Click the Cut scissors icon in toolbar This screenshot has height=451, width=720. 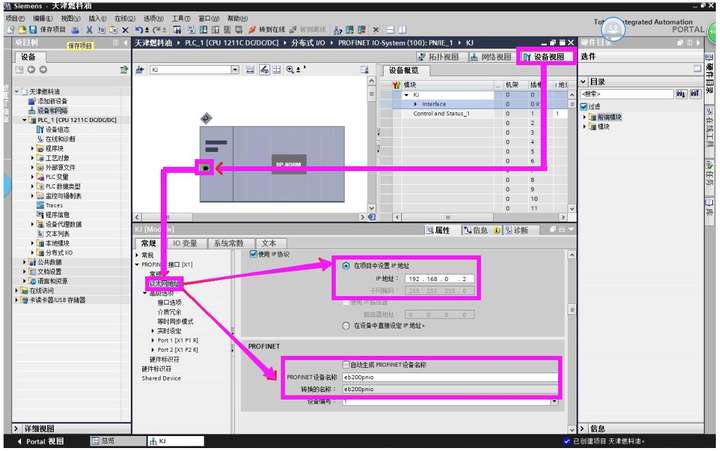[89, 29]
